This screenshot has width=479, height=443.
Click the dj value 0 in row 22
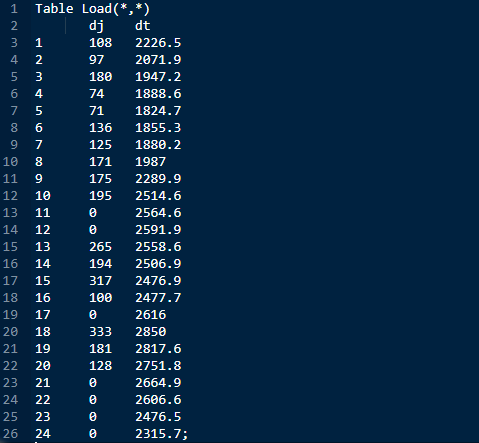93,400
